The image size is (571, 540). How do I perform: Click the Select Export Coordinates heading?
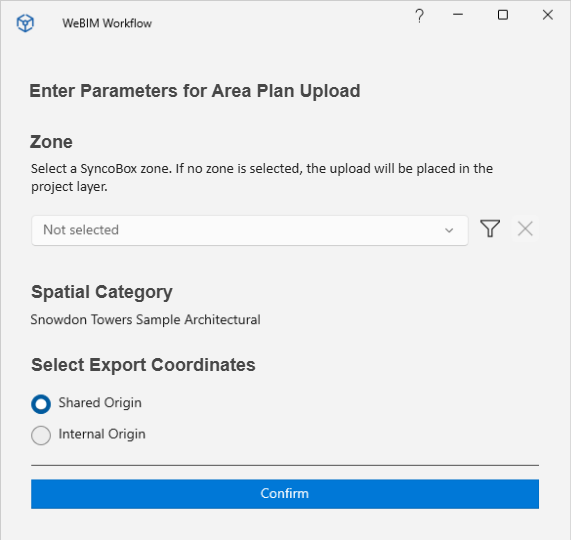click(x=143, y=365)
